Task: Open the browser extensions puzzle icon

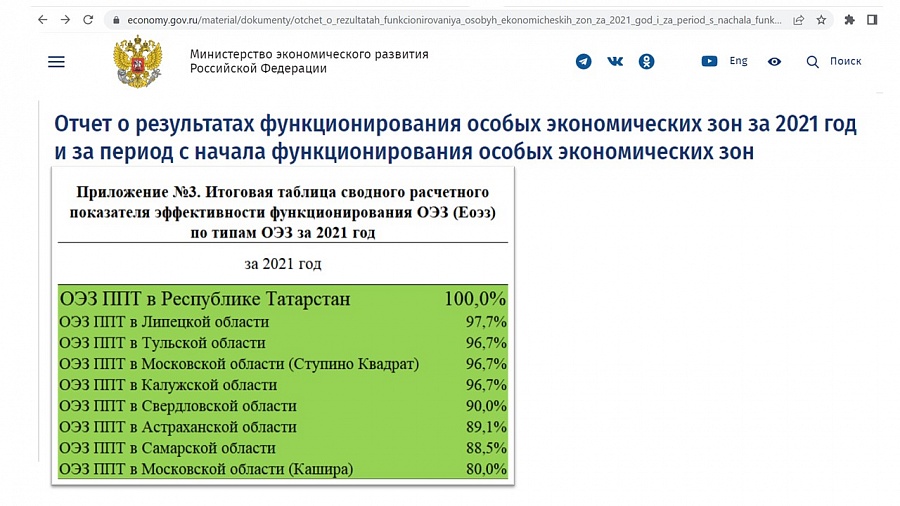Action: click(849, 20)
